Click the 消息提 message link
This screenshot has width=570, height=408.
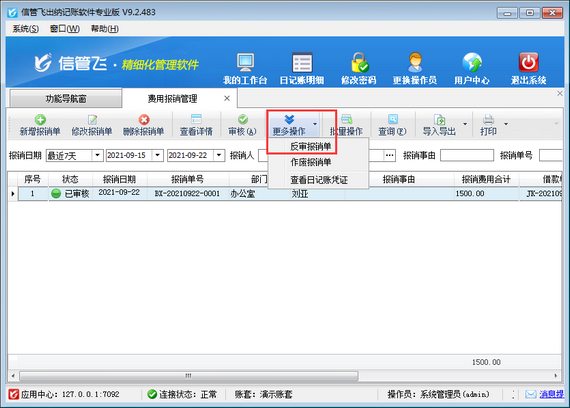(551, 394)
